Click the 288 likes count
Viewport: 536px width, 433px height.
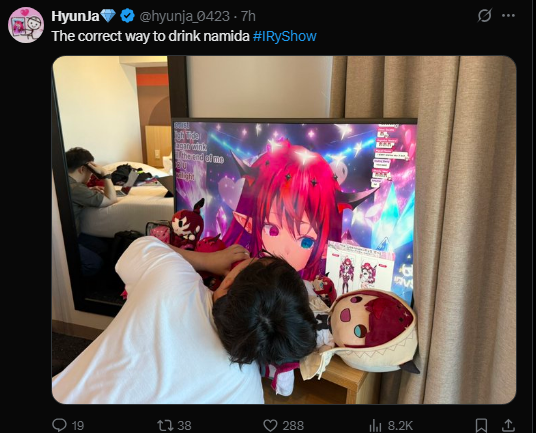pyautogui.click(x=293, y=426)
